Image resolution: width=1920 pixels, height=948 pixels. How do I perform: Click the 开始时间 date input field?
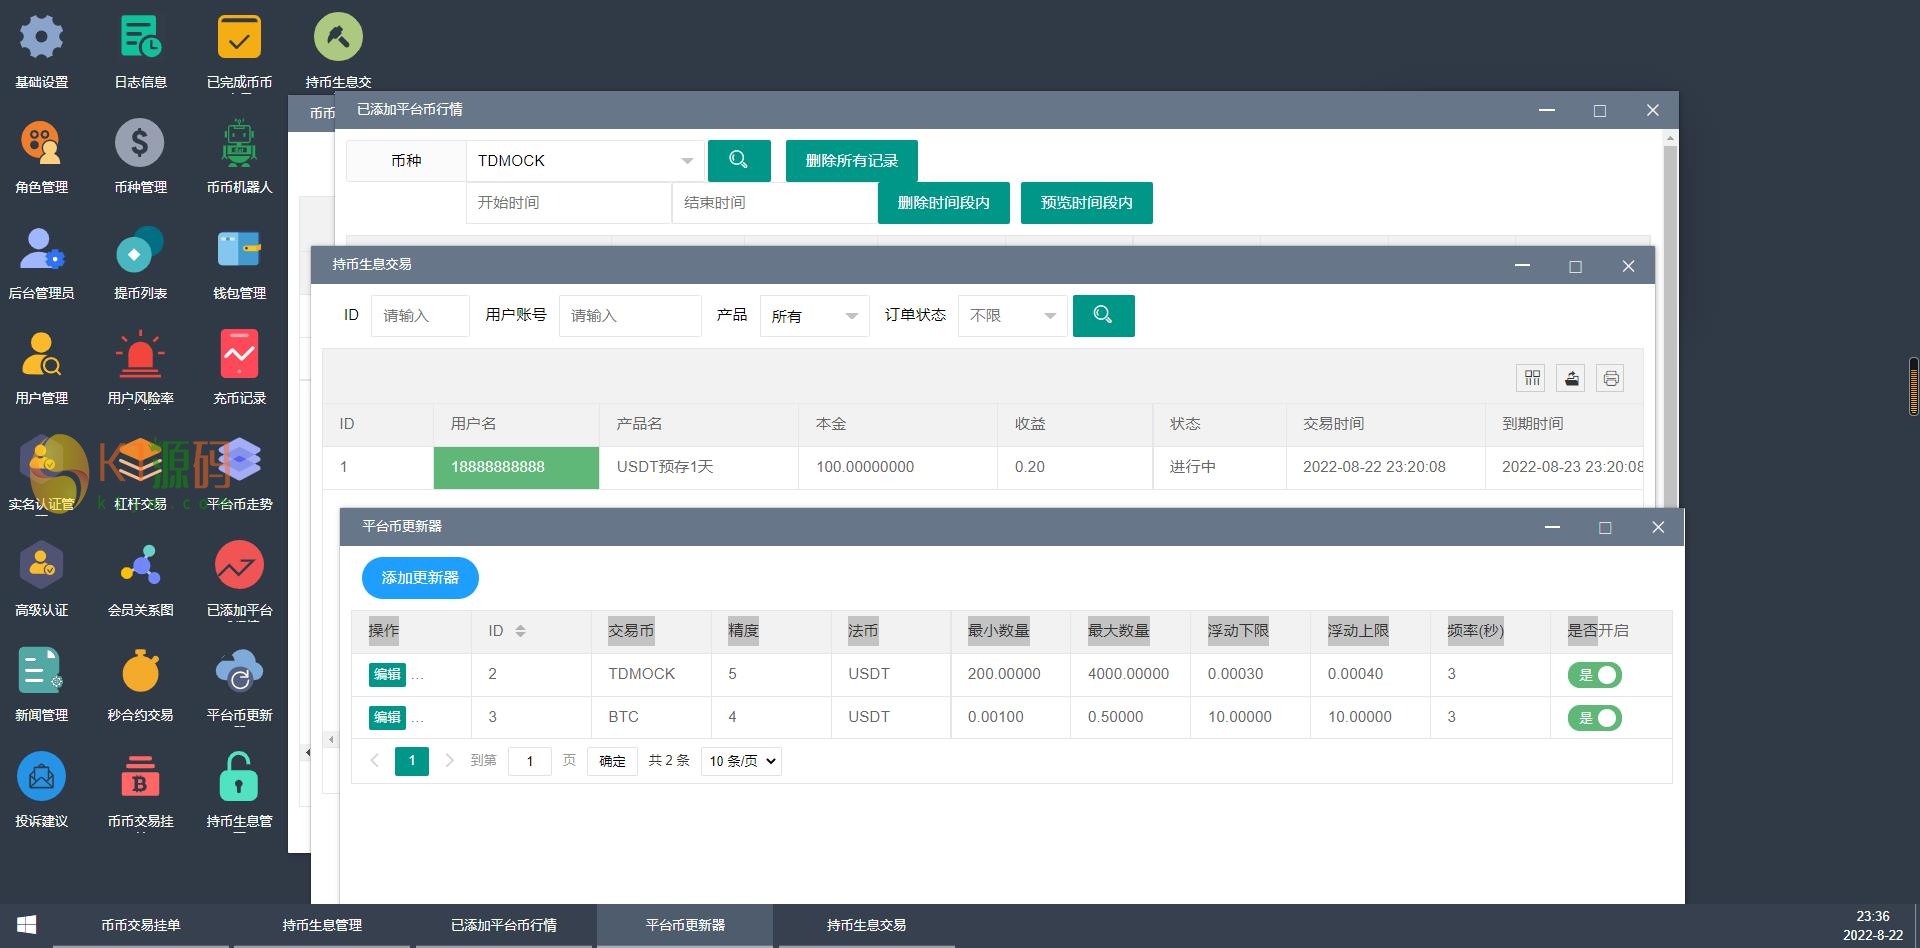pos(567,203)
